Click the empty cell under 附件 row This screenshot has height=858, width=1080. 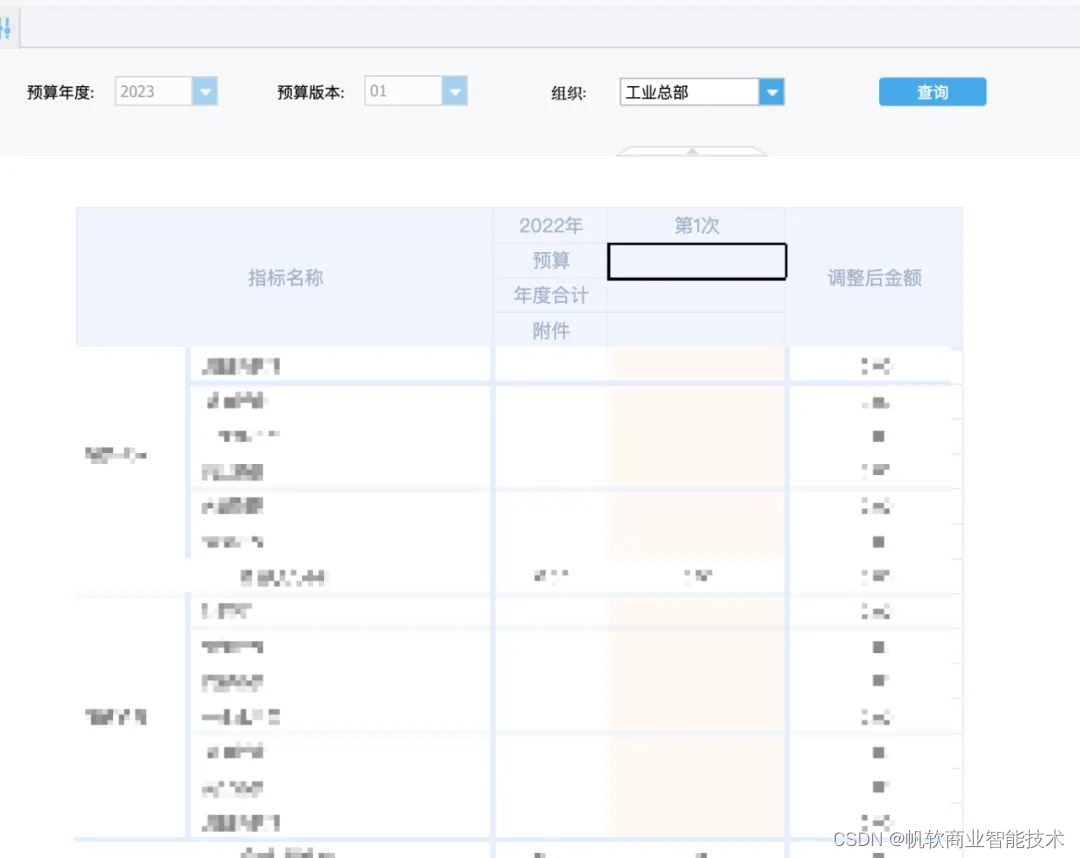pos(696,330)
